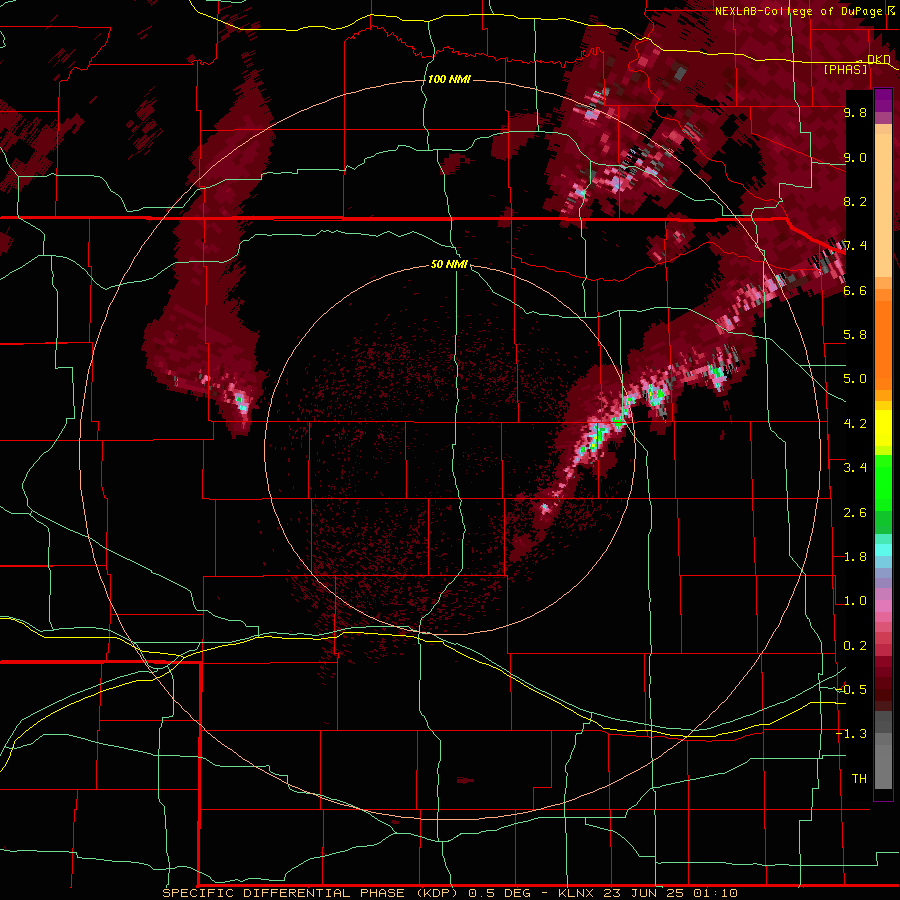900x900 pixels.
Task: Click the 5.8 value on the color scale
Action: 855,335
